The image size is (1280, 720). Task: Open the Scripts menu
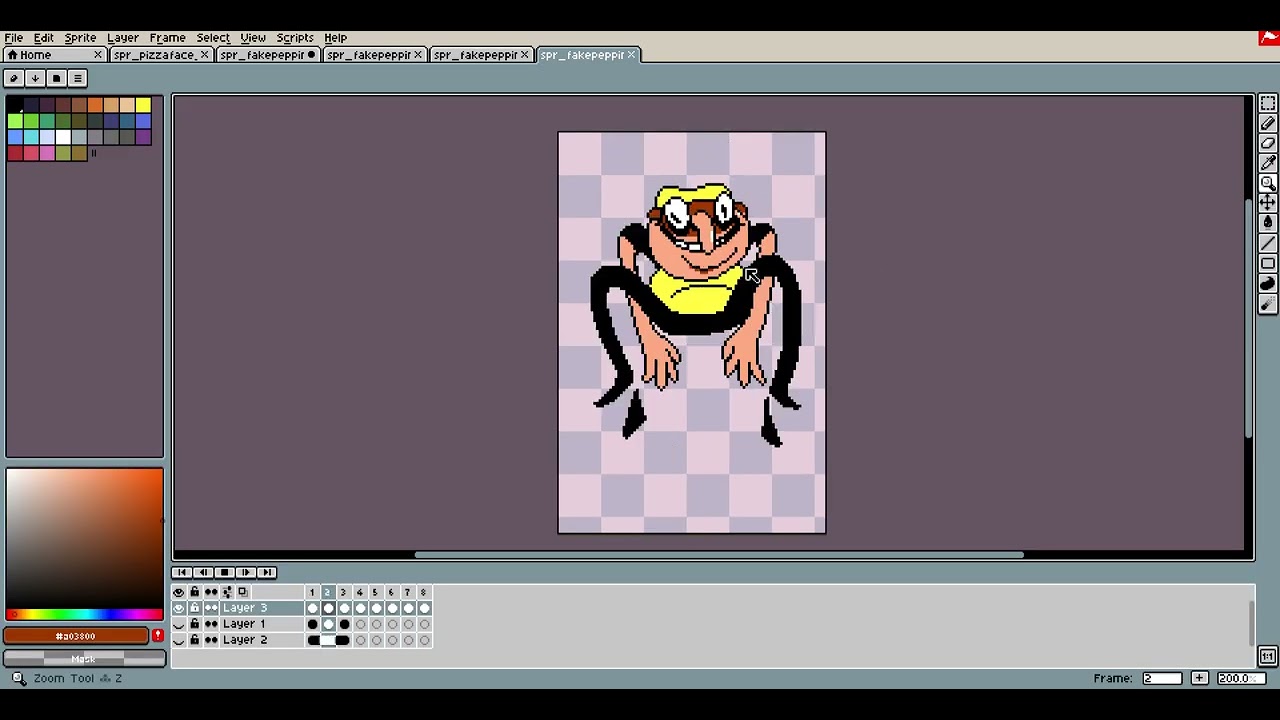(x=295, y=37)
